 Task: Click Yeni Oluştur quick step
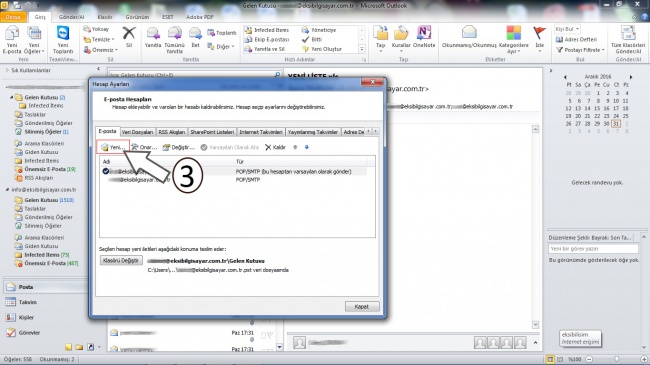322,49
